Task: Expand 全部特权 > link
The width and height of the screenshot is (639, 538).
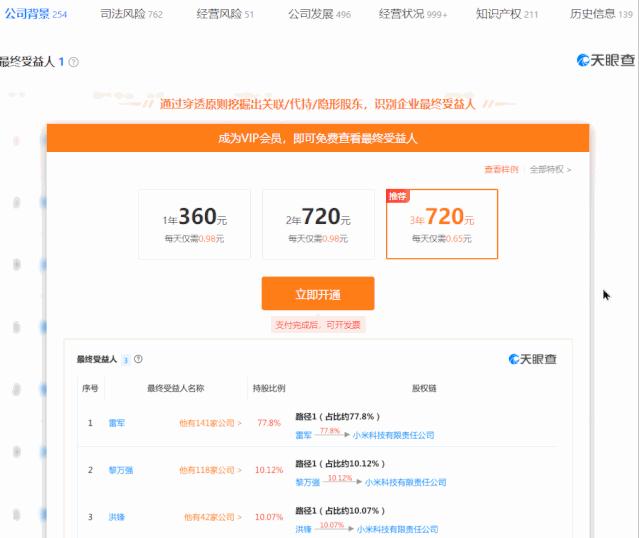Action: [x=550, y=169]
